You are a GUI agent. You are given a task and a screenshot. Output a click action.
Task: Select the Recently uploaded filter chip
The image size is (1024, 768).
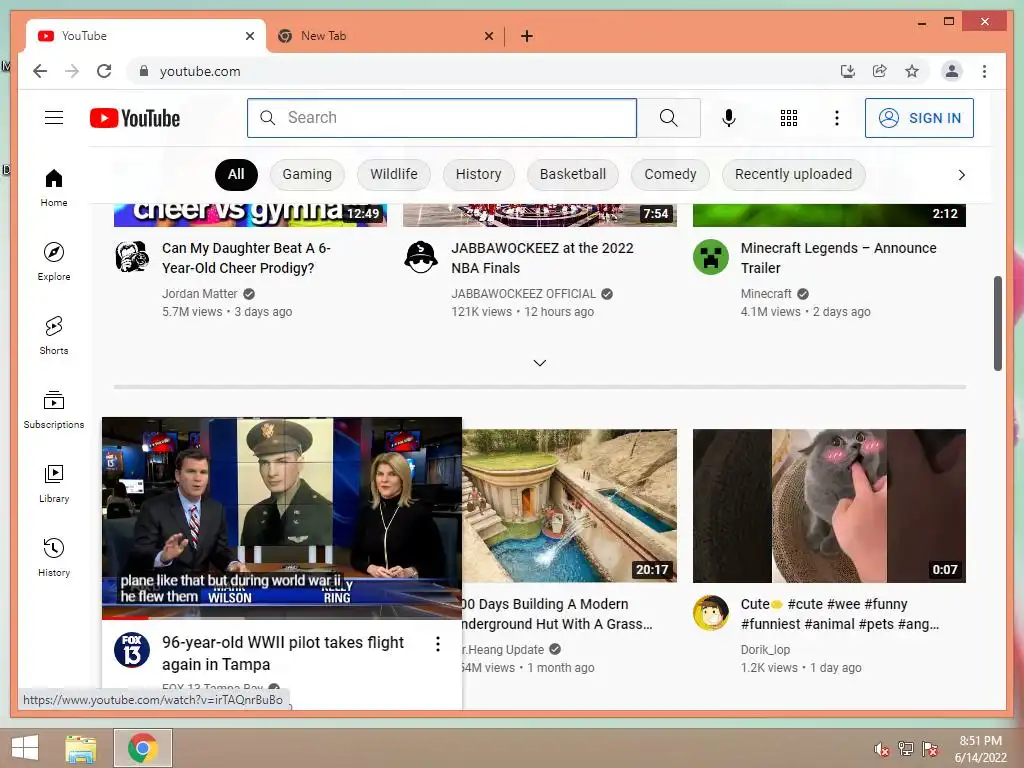coord(793,174)
